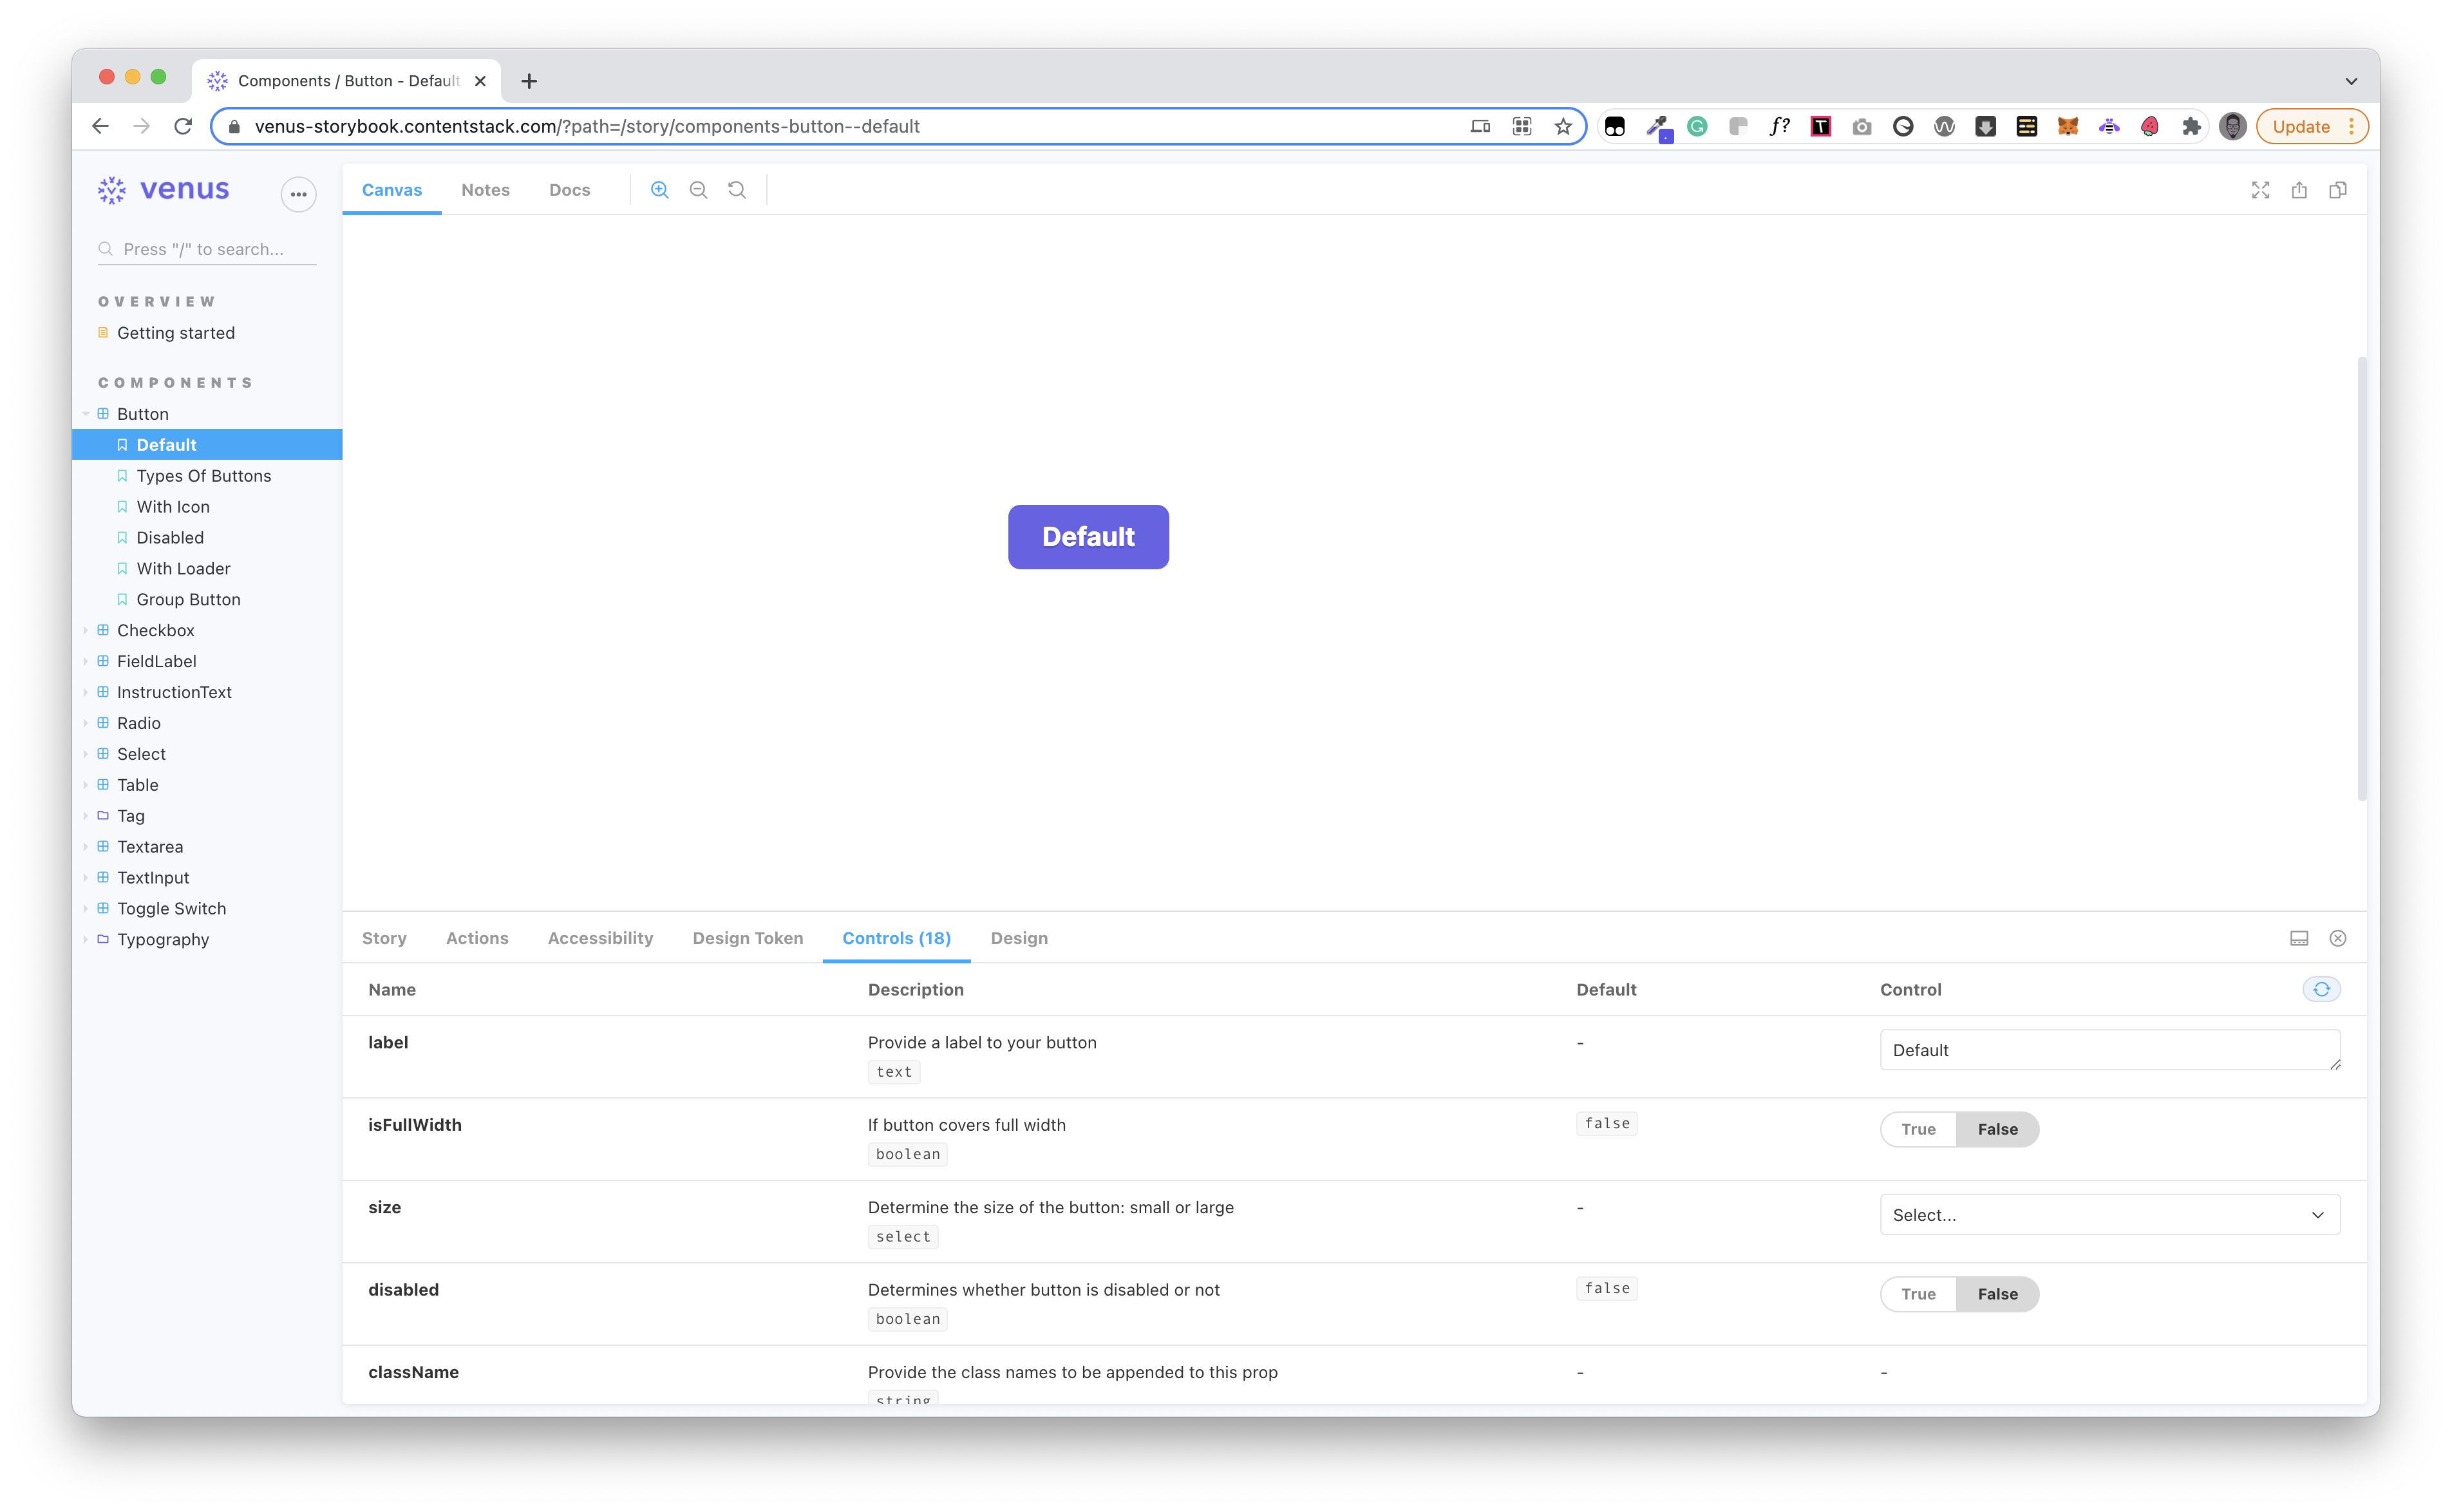Click the browser Update button
Image resolution: width=2452 pixels, height=1512 pixels.
[x=2311, y=126]
